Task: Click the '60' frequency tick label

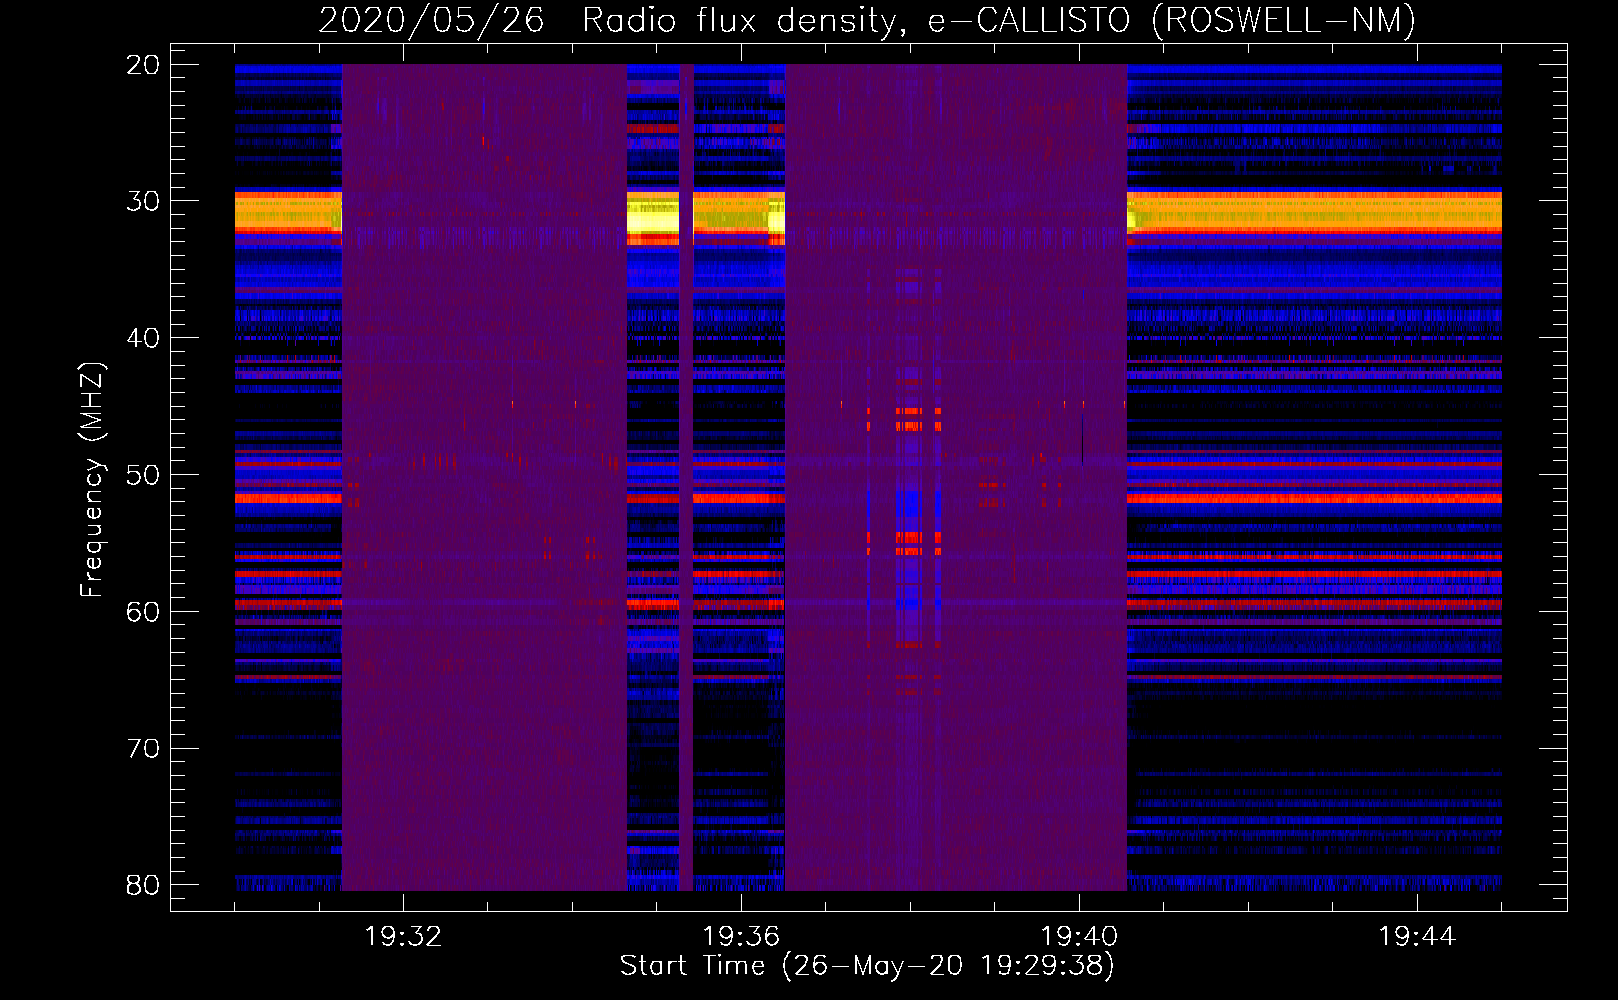Action: [x=143, y=612]
